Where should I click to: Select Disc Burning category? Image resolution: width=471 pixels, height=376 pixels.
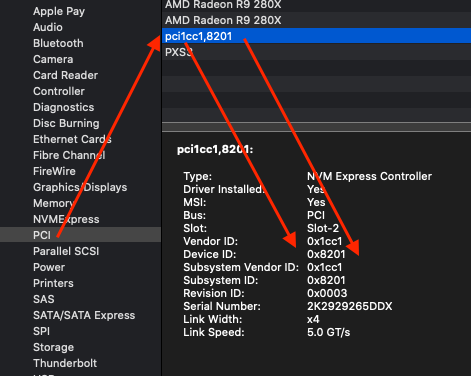tap(66, 123)
